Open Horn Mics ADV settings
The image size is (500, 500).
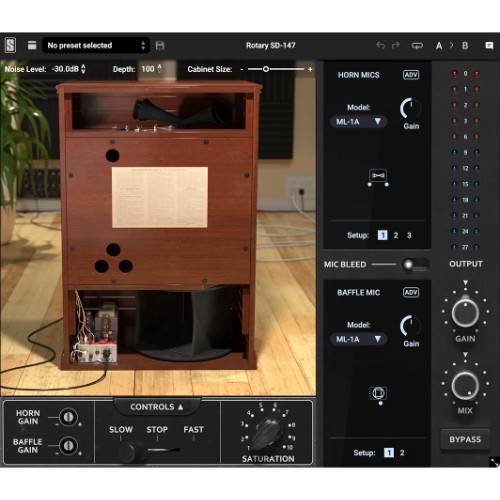click(411, 75)
